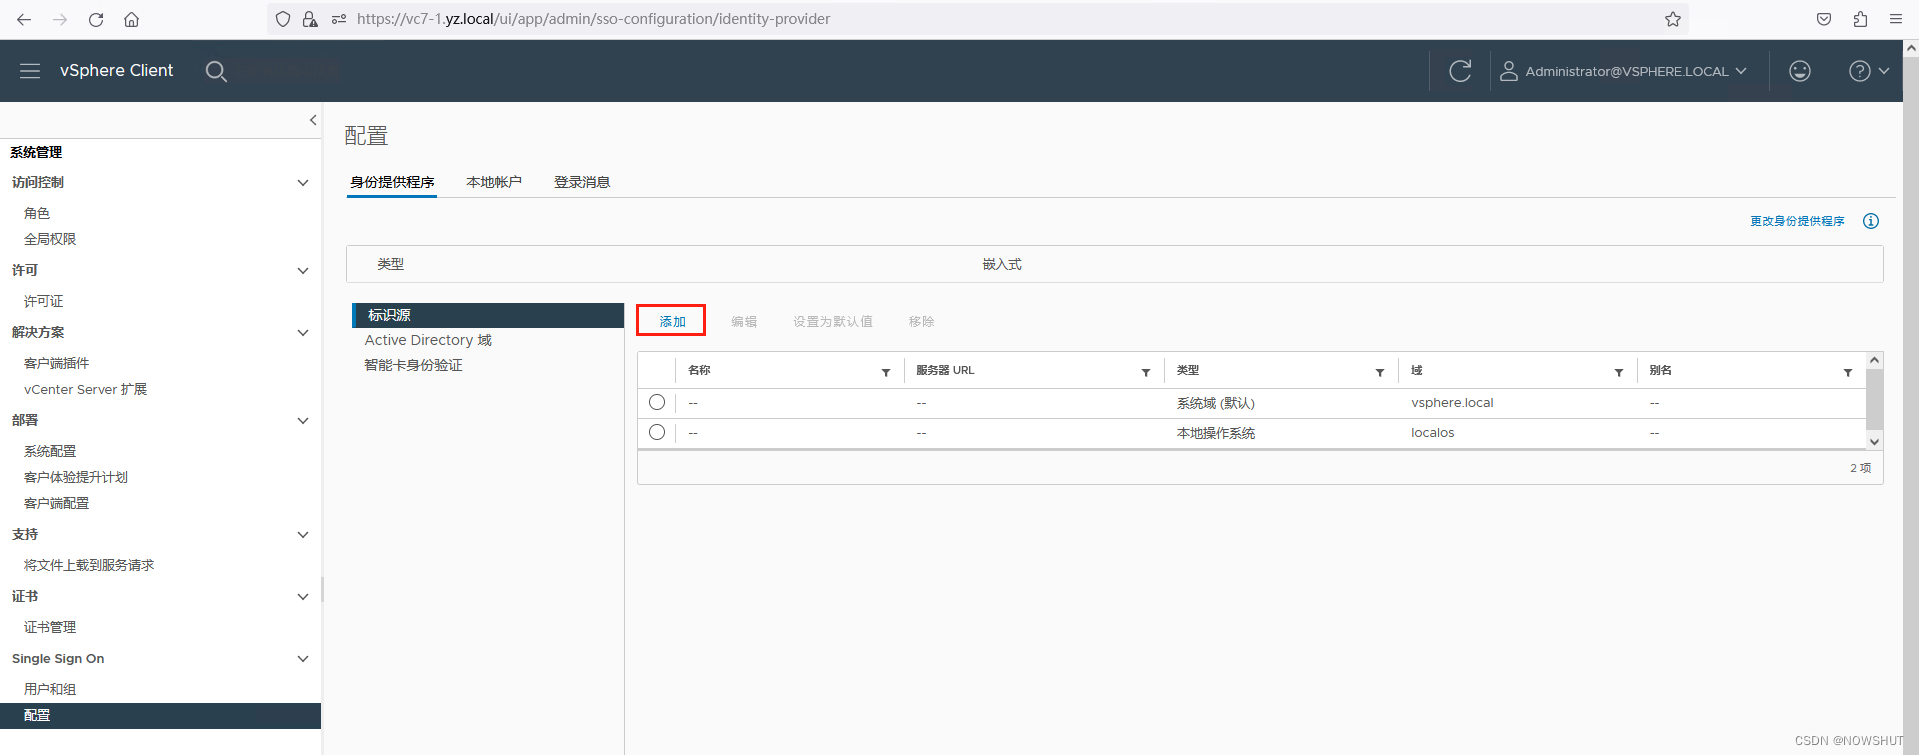Filter the 服务器 URL column

coord(1146,372)
